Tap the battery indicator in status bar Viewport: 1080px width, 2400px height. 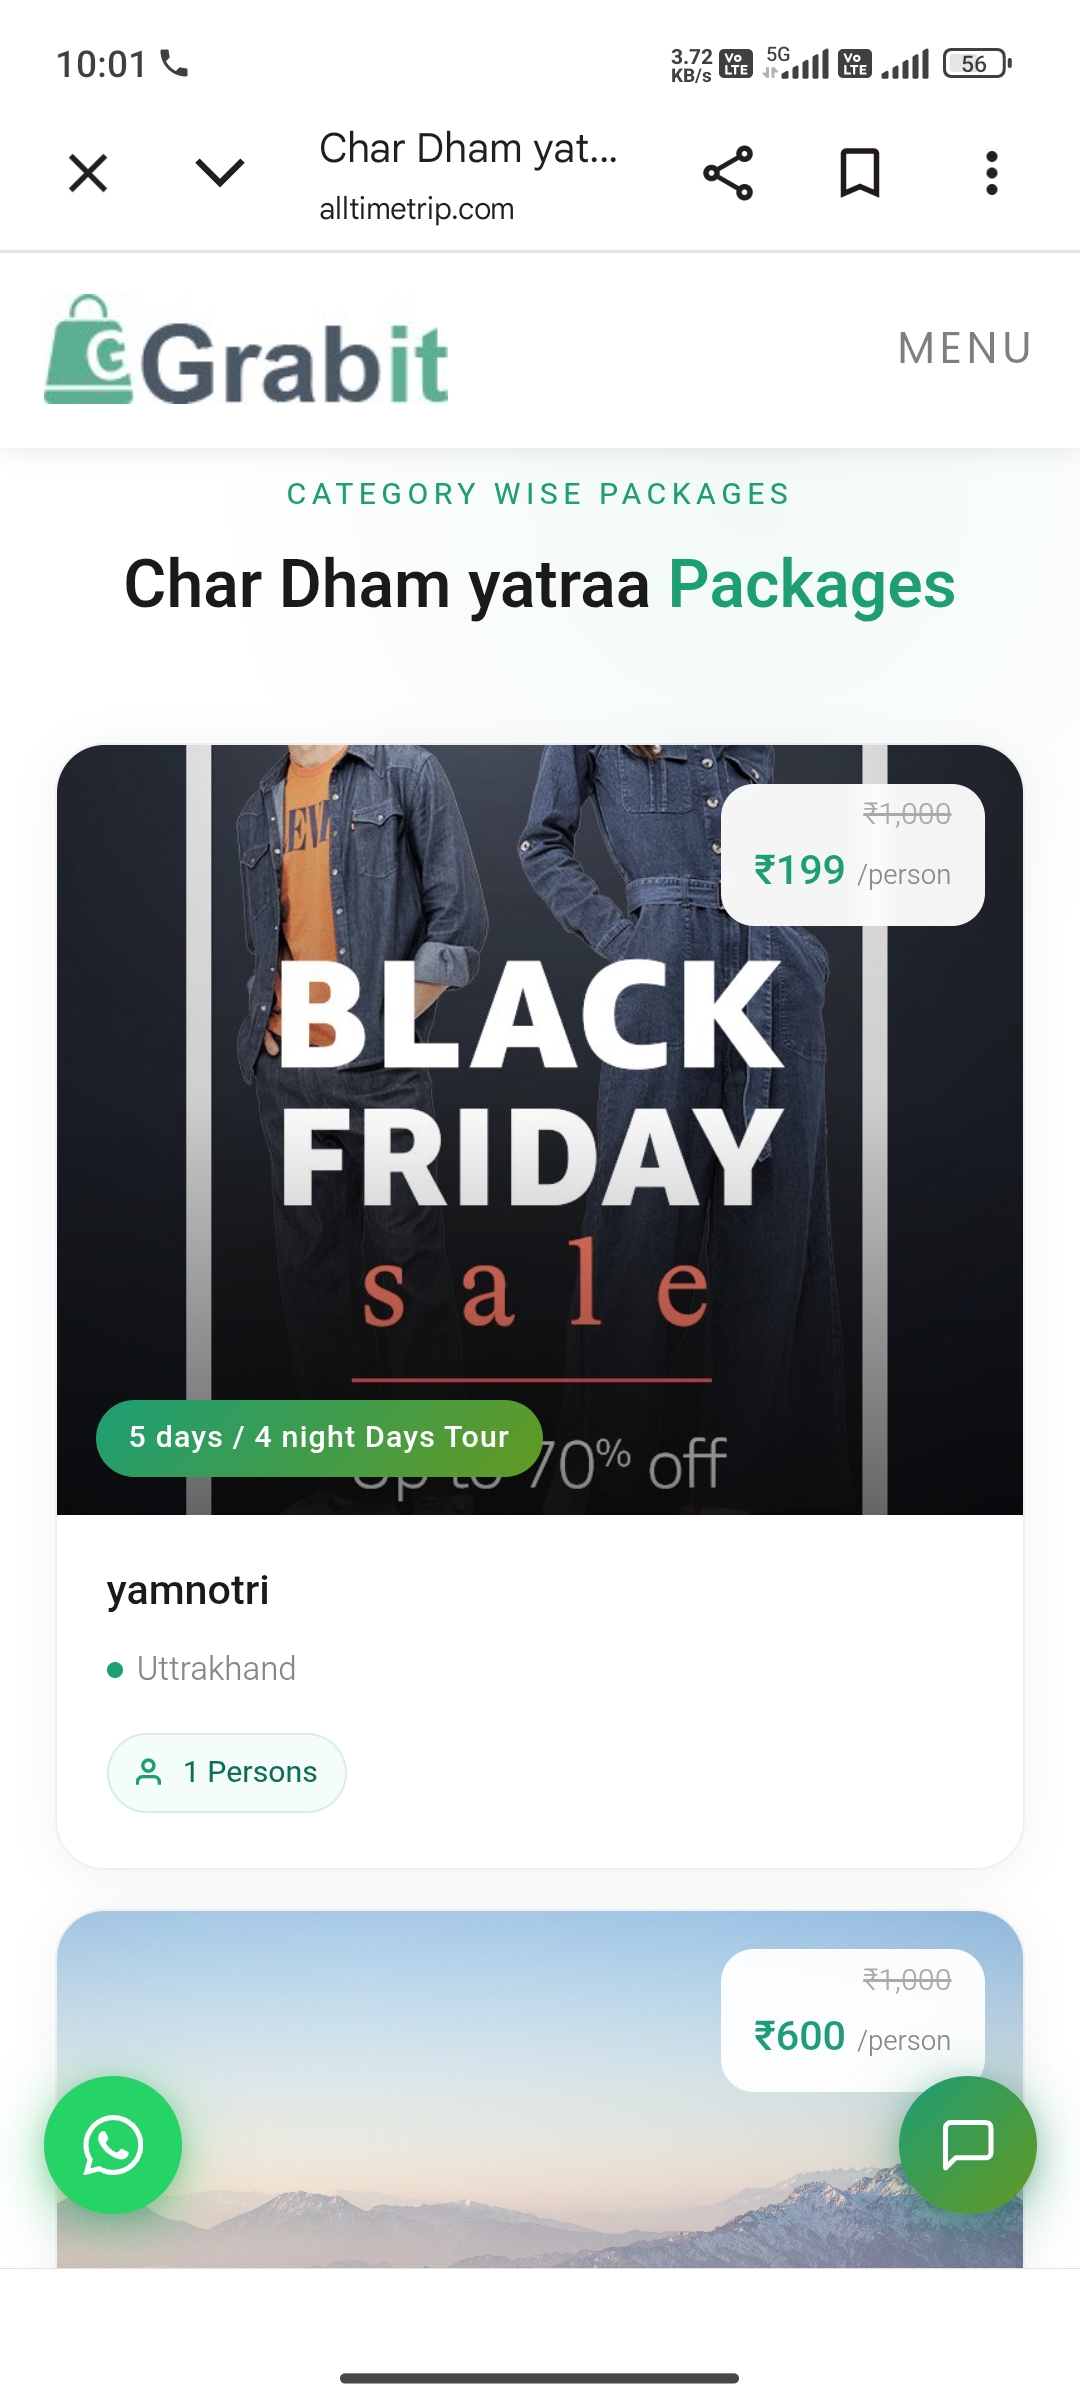[977, 64]
